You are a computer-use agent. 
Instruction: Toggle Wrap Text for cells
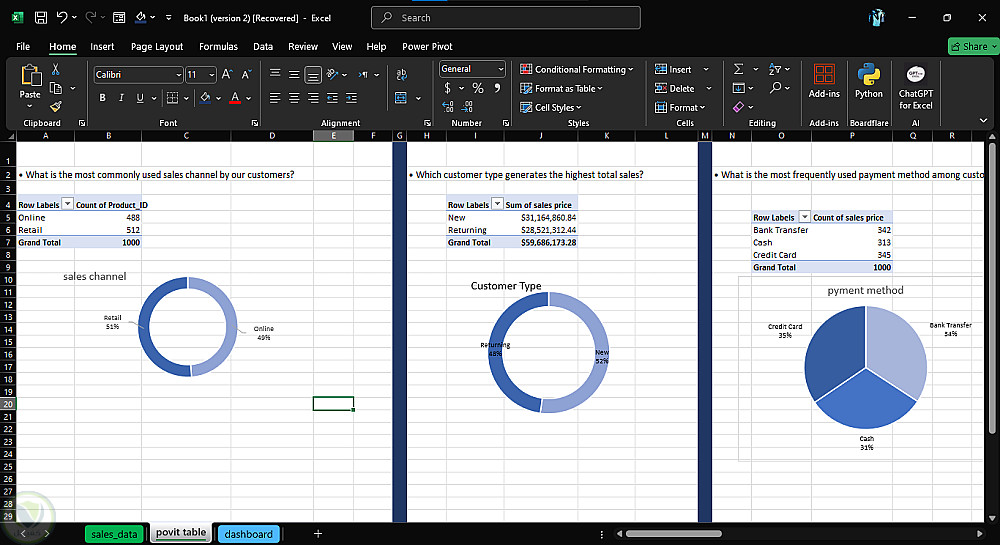(402, 74)
